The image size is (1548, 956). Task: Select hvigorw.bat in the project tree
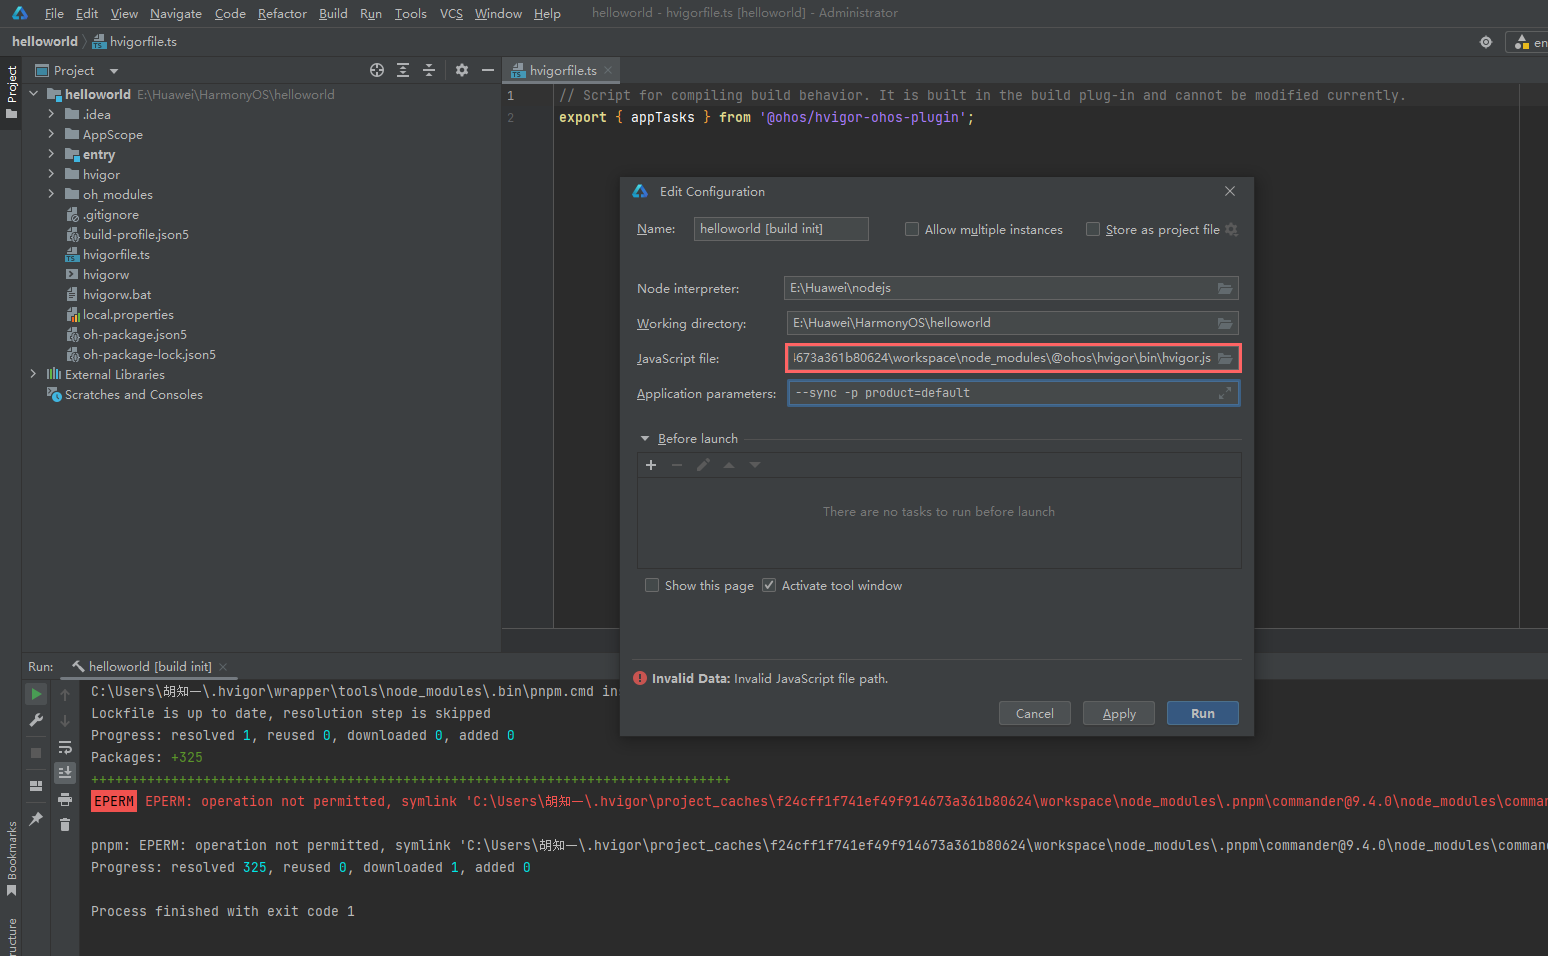coord(117,294)
